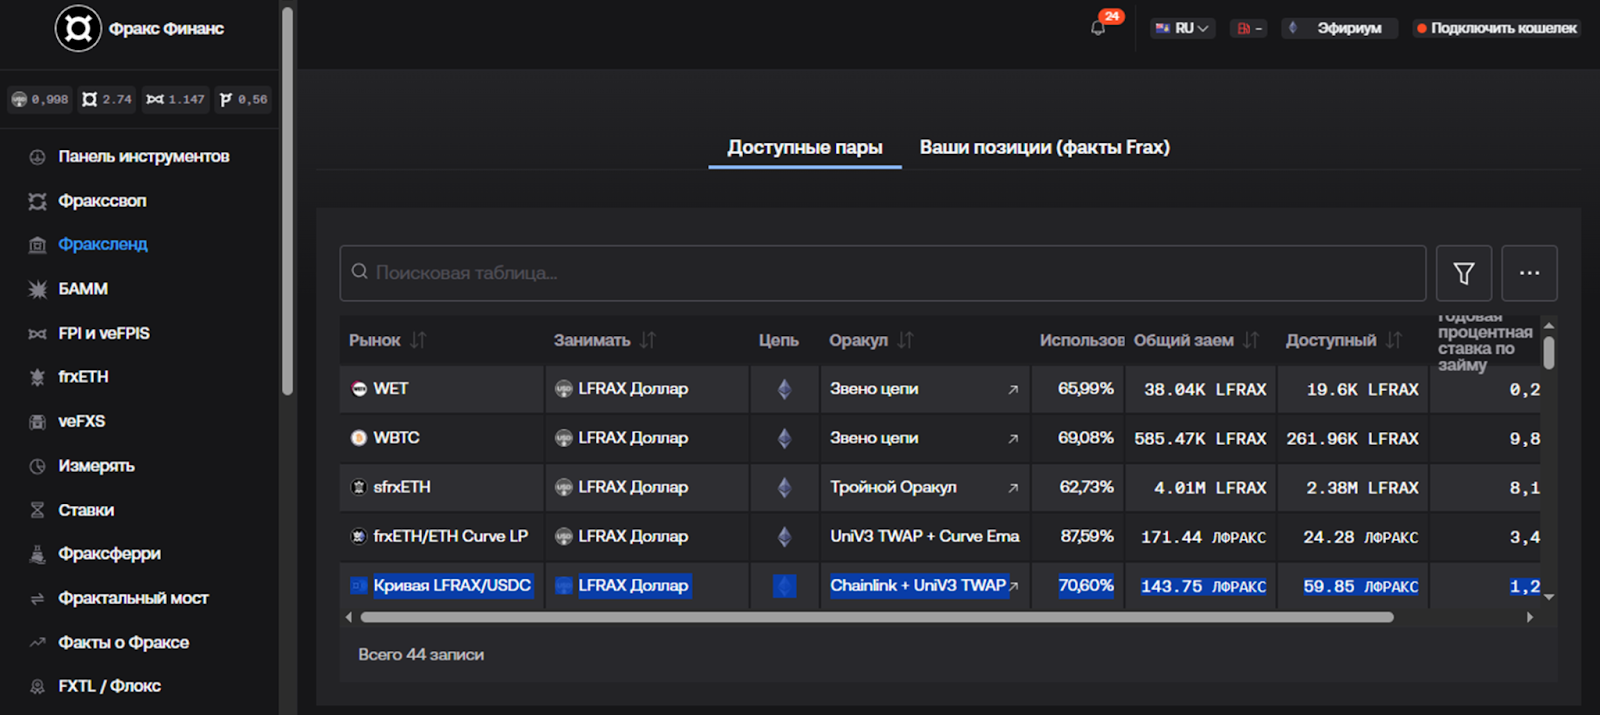Open the three-dots more options menu
1600x715 pixels.
(x=1529, y=273)
